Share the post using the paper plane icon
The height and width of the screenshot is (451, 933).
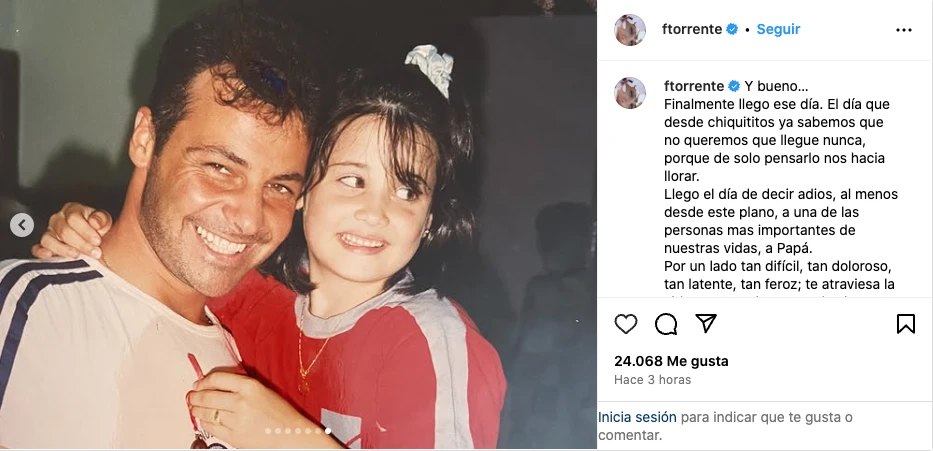[706, 323]
